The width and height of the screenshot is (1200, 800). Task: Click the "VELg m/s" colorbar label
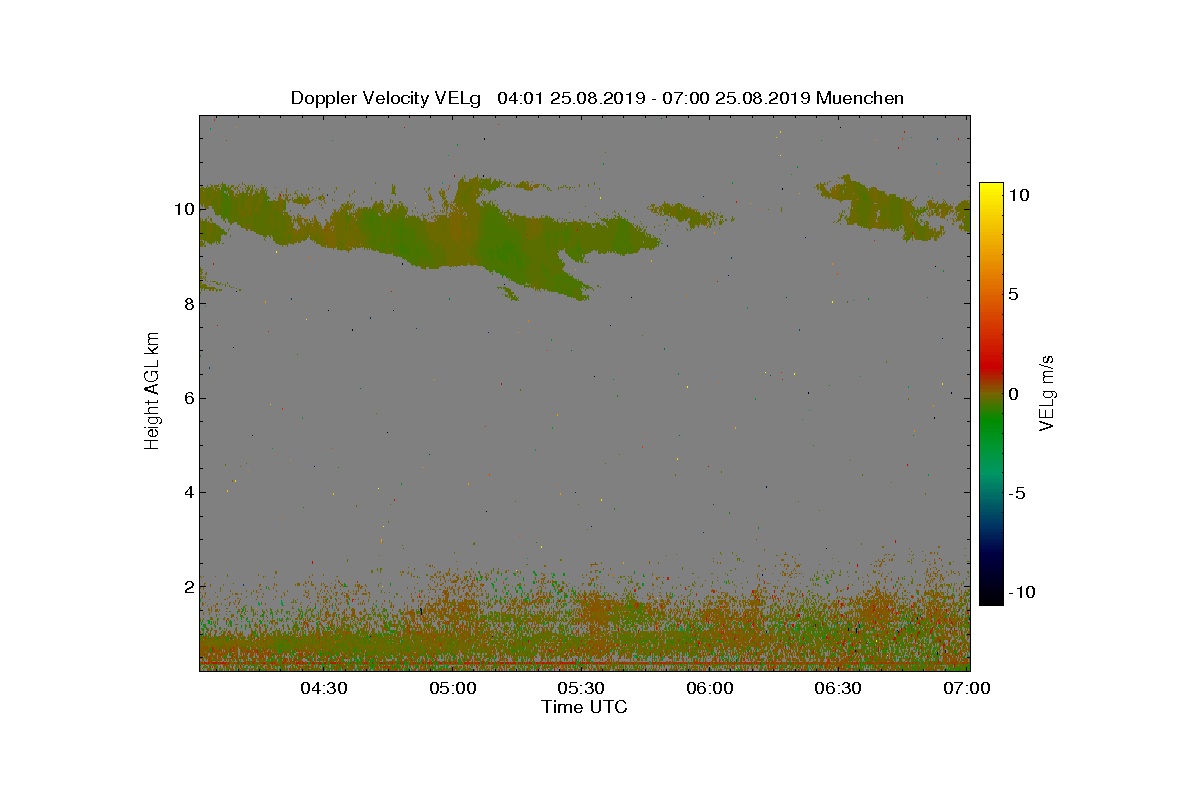click(x=1047, y=392)
